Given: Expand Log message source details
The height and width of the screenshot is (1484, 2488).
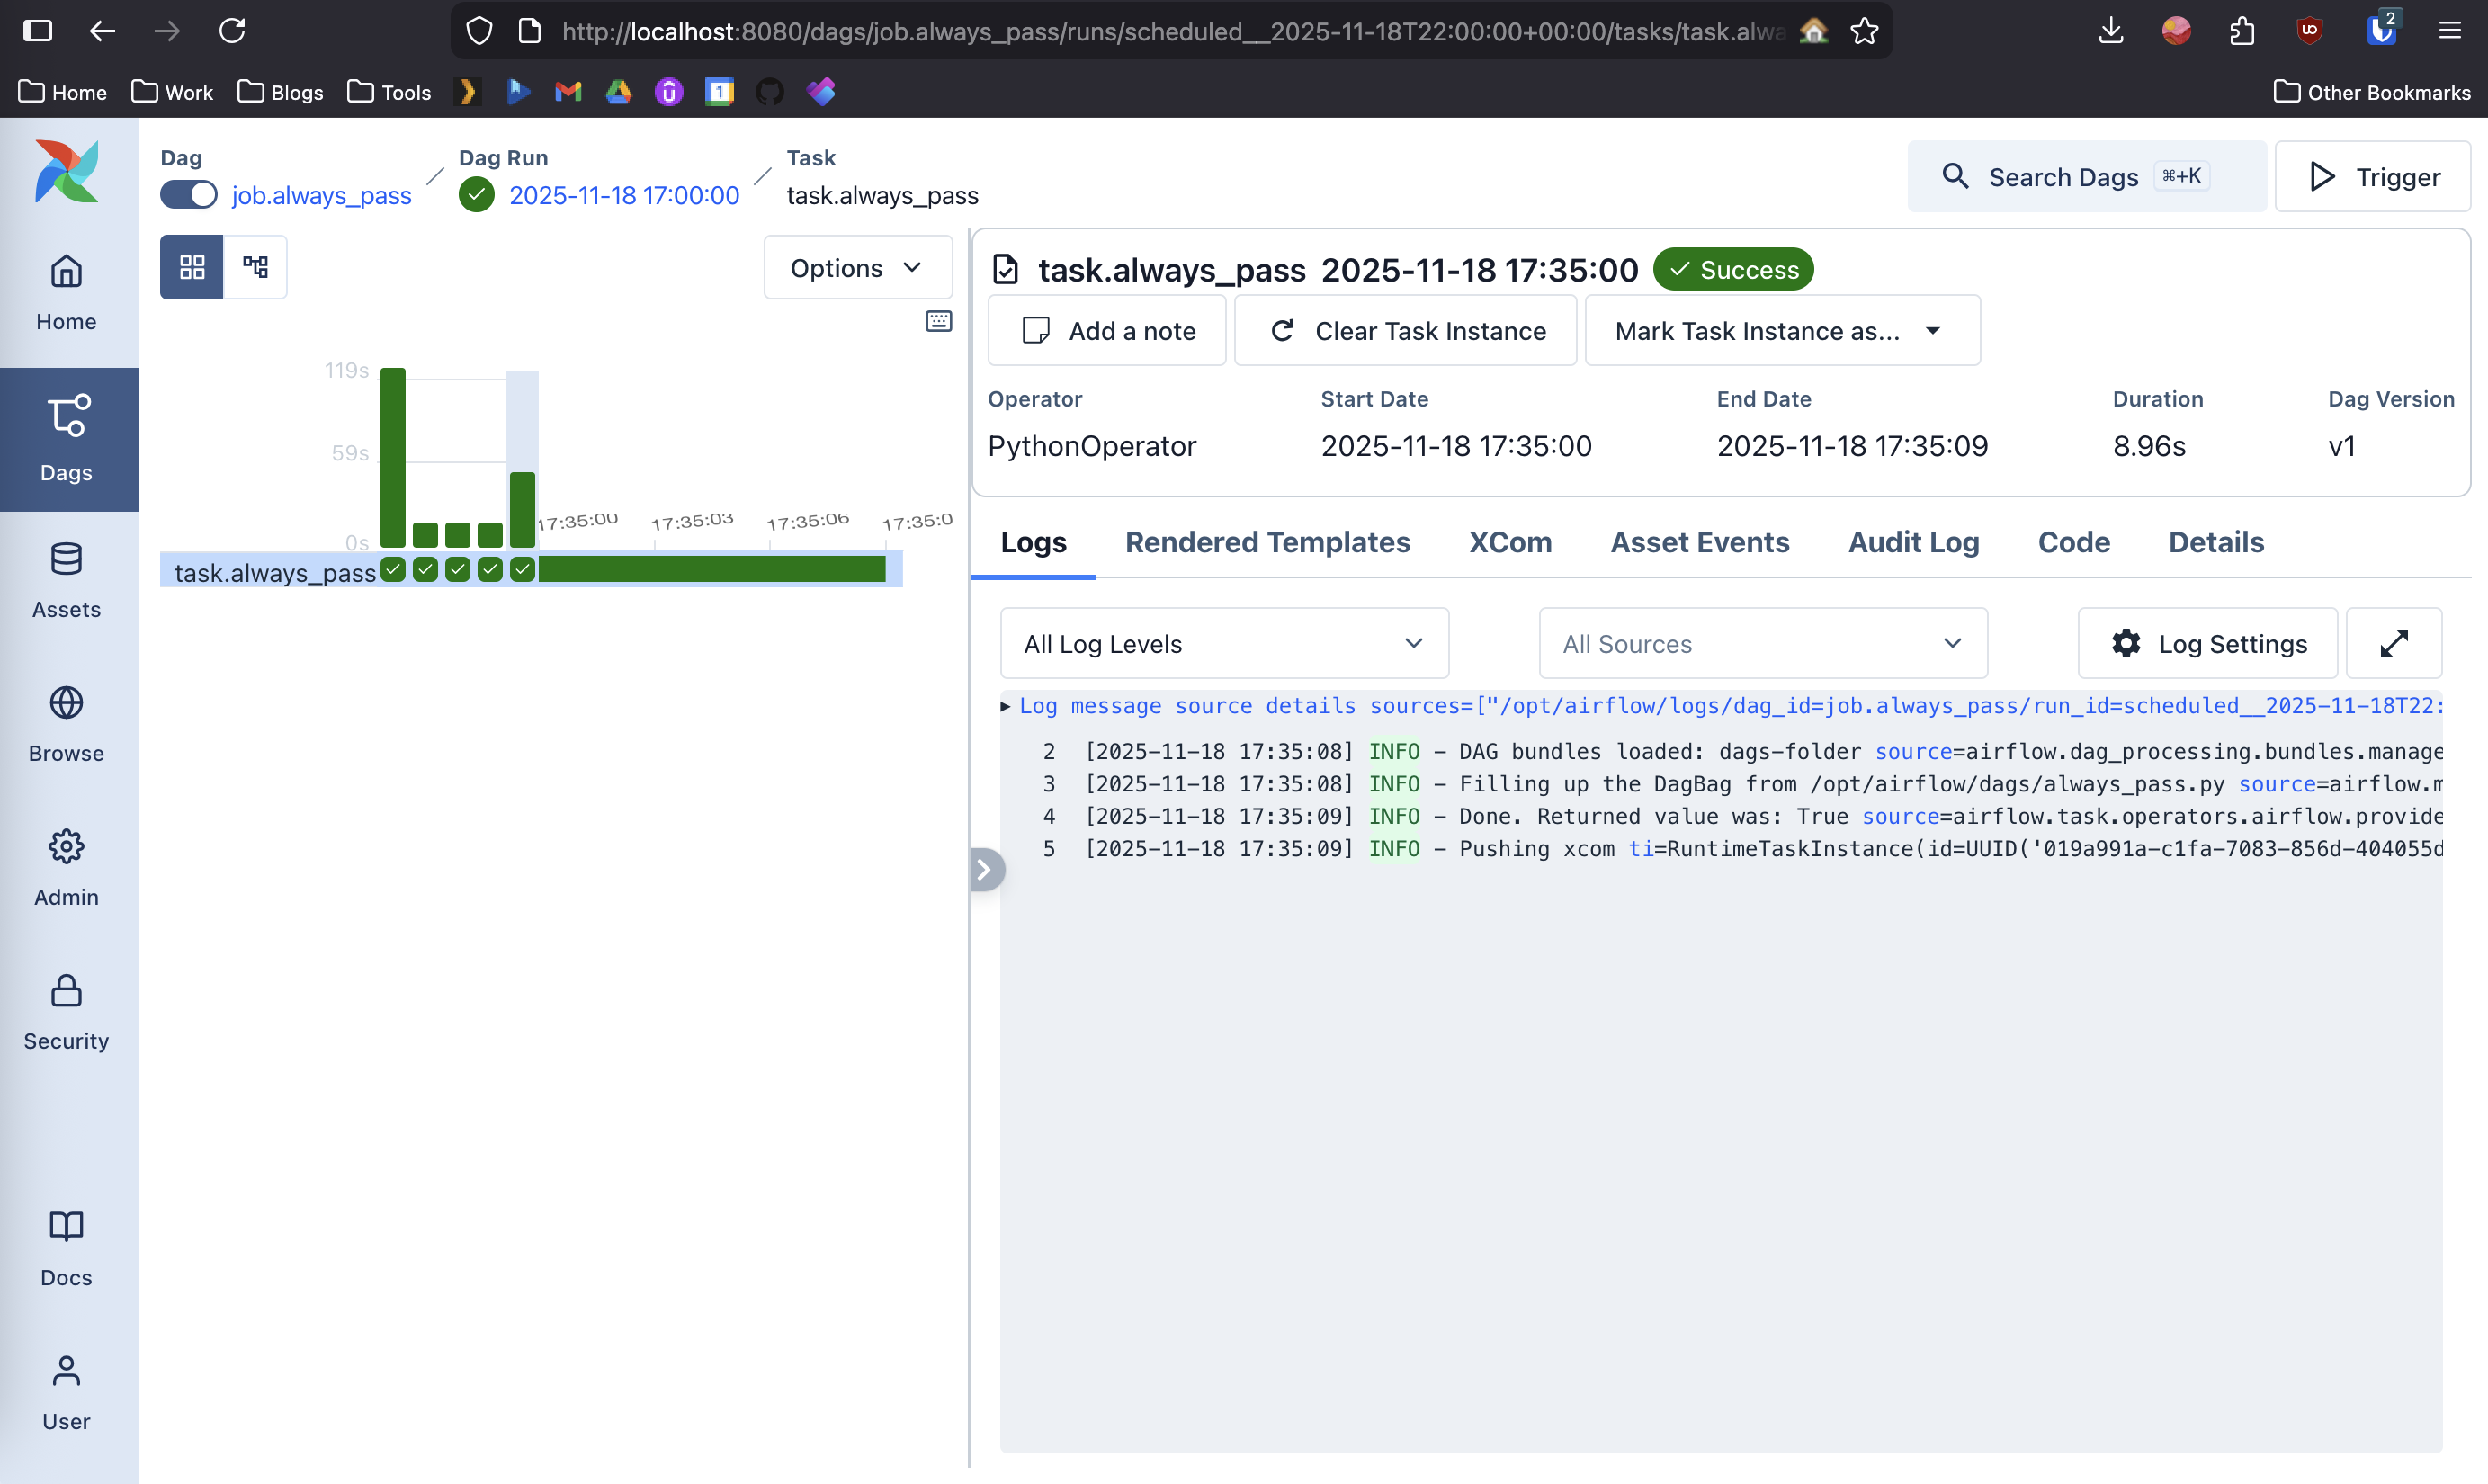Looking at the screenshot, I should [x=1005, y=706].
